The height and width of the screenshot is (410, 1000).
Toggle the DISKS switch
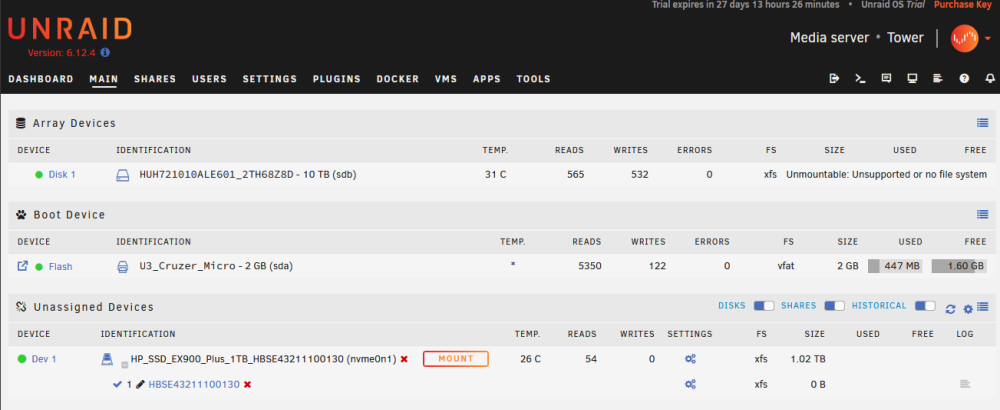[x=763, y=306]
